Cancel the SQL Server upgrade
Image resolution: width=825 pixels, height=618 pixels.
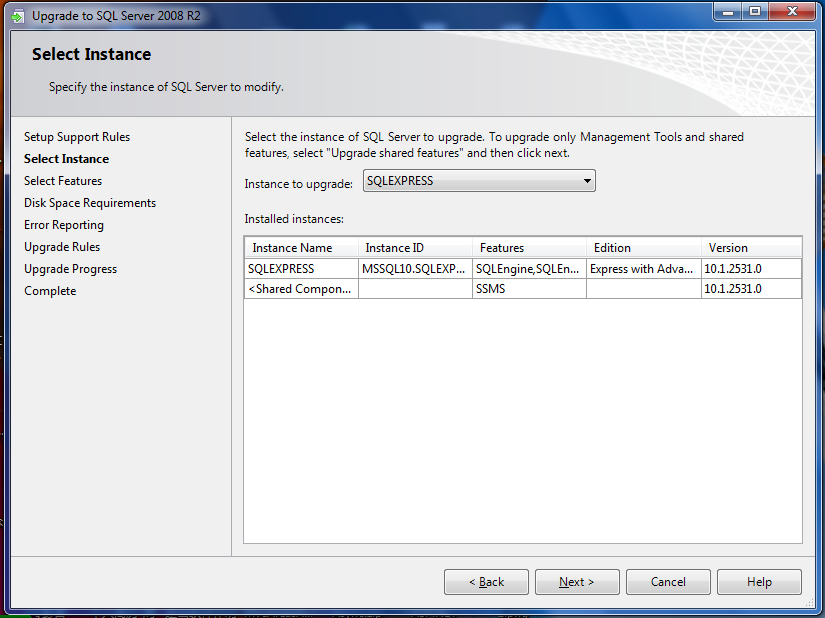[668, 582]
